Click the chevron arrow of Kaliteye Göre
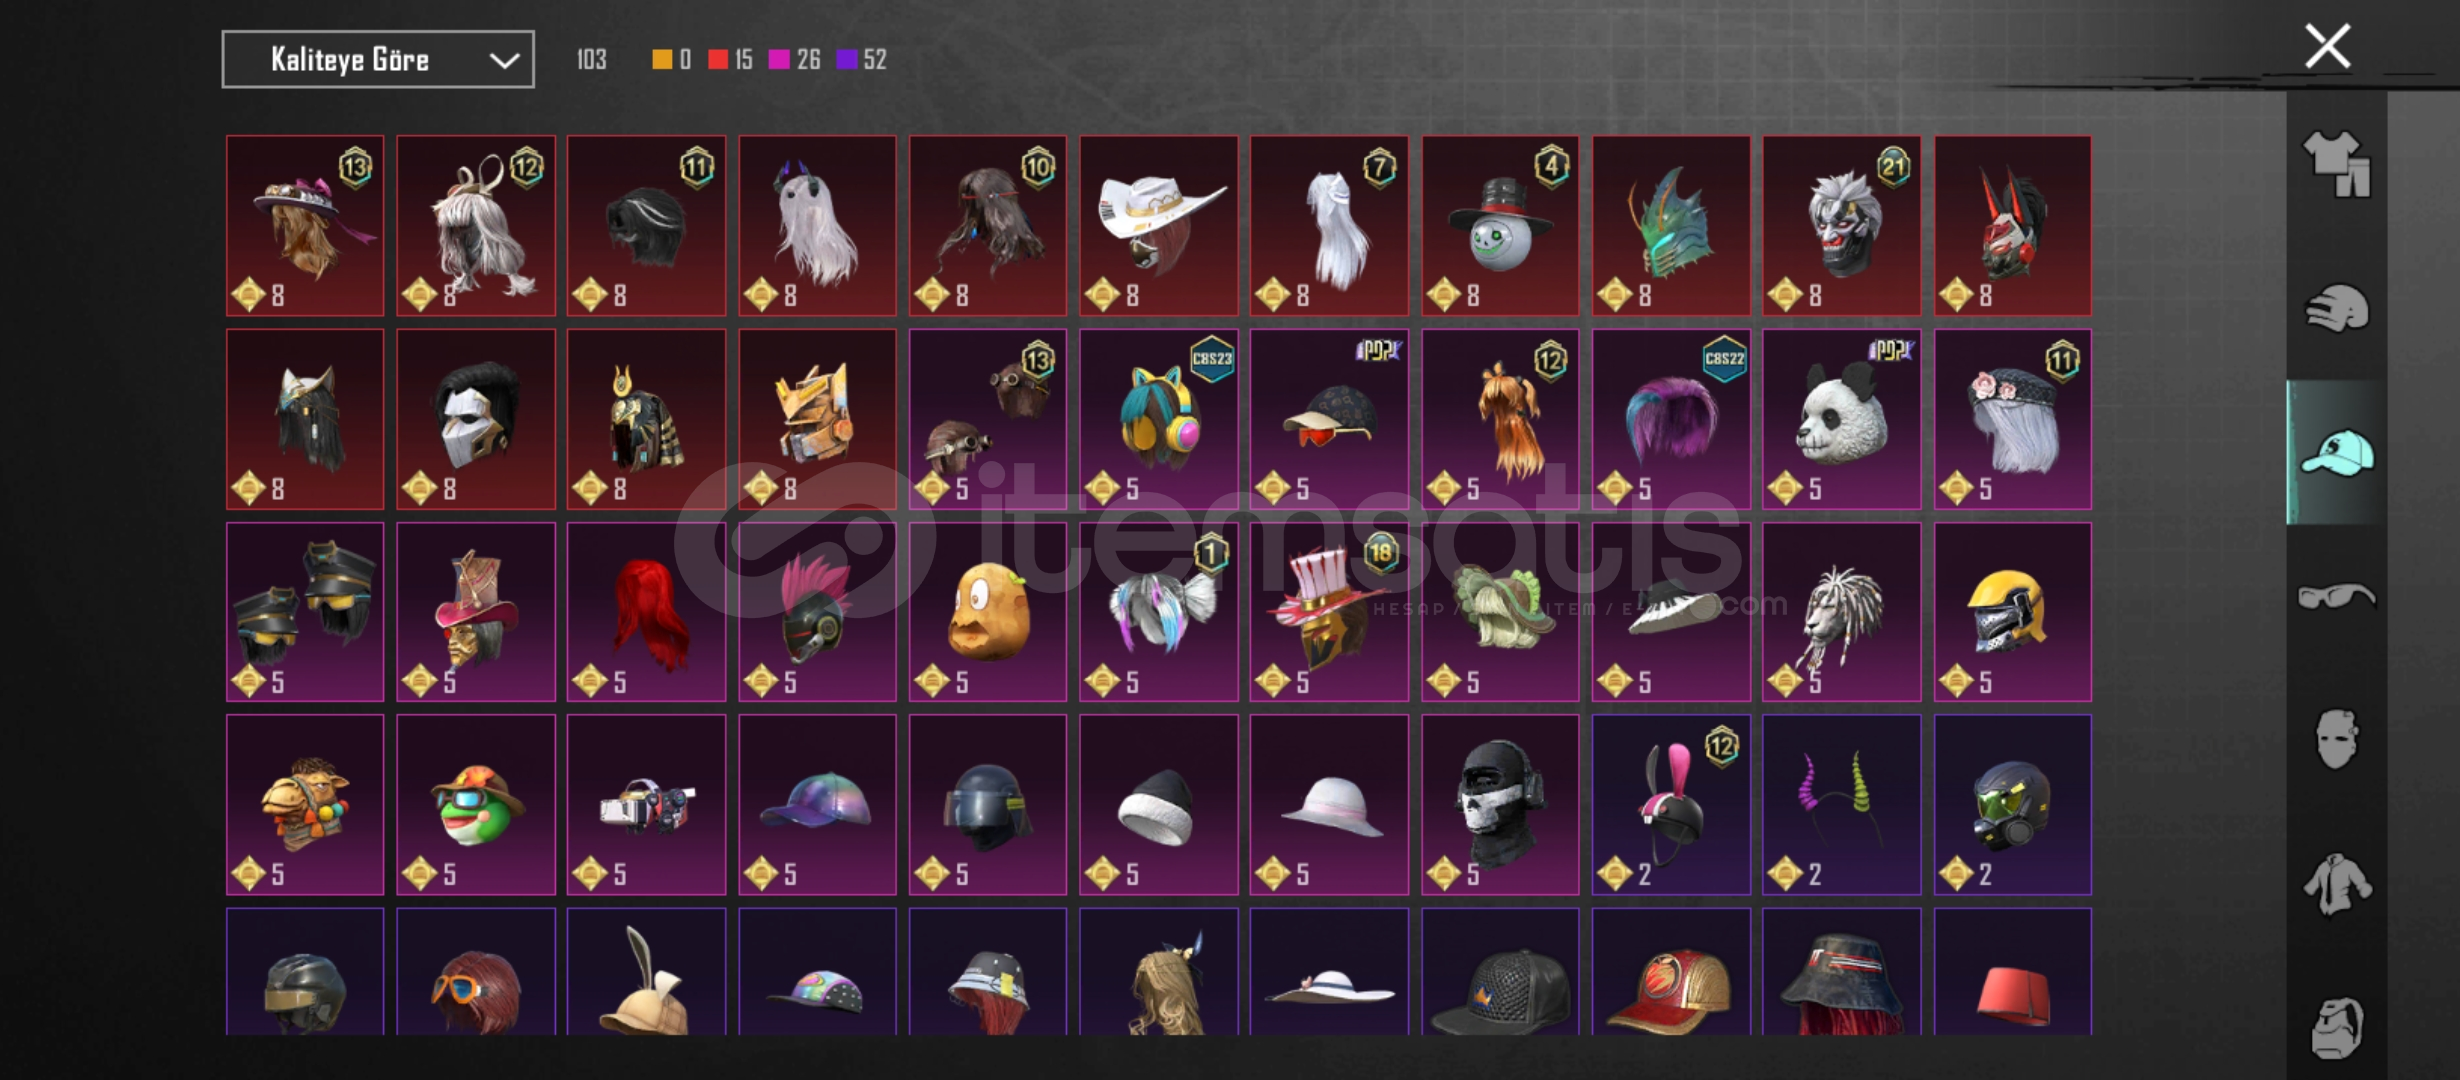 (504, 60)
